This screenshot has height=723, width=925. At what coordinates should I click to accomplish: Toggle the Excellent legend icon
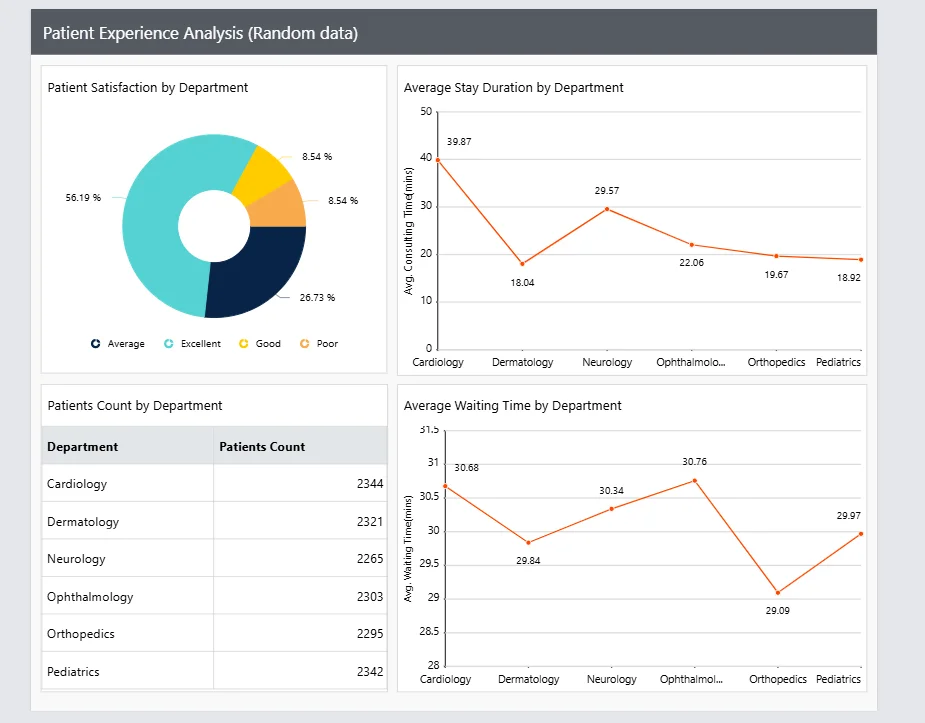[x=169, y=343]
